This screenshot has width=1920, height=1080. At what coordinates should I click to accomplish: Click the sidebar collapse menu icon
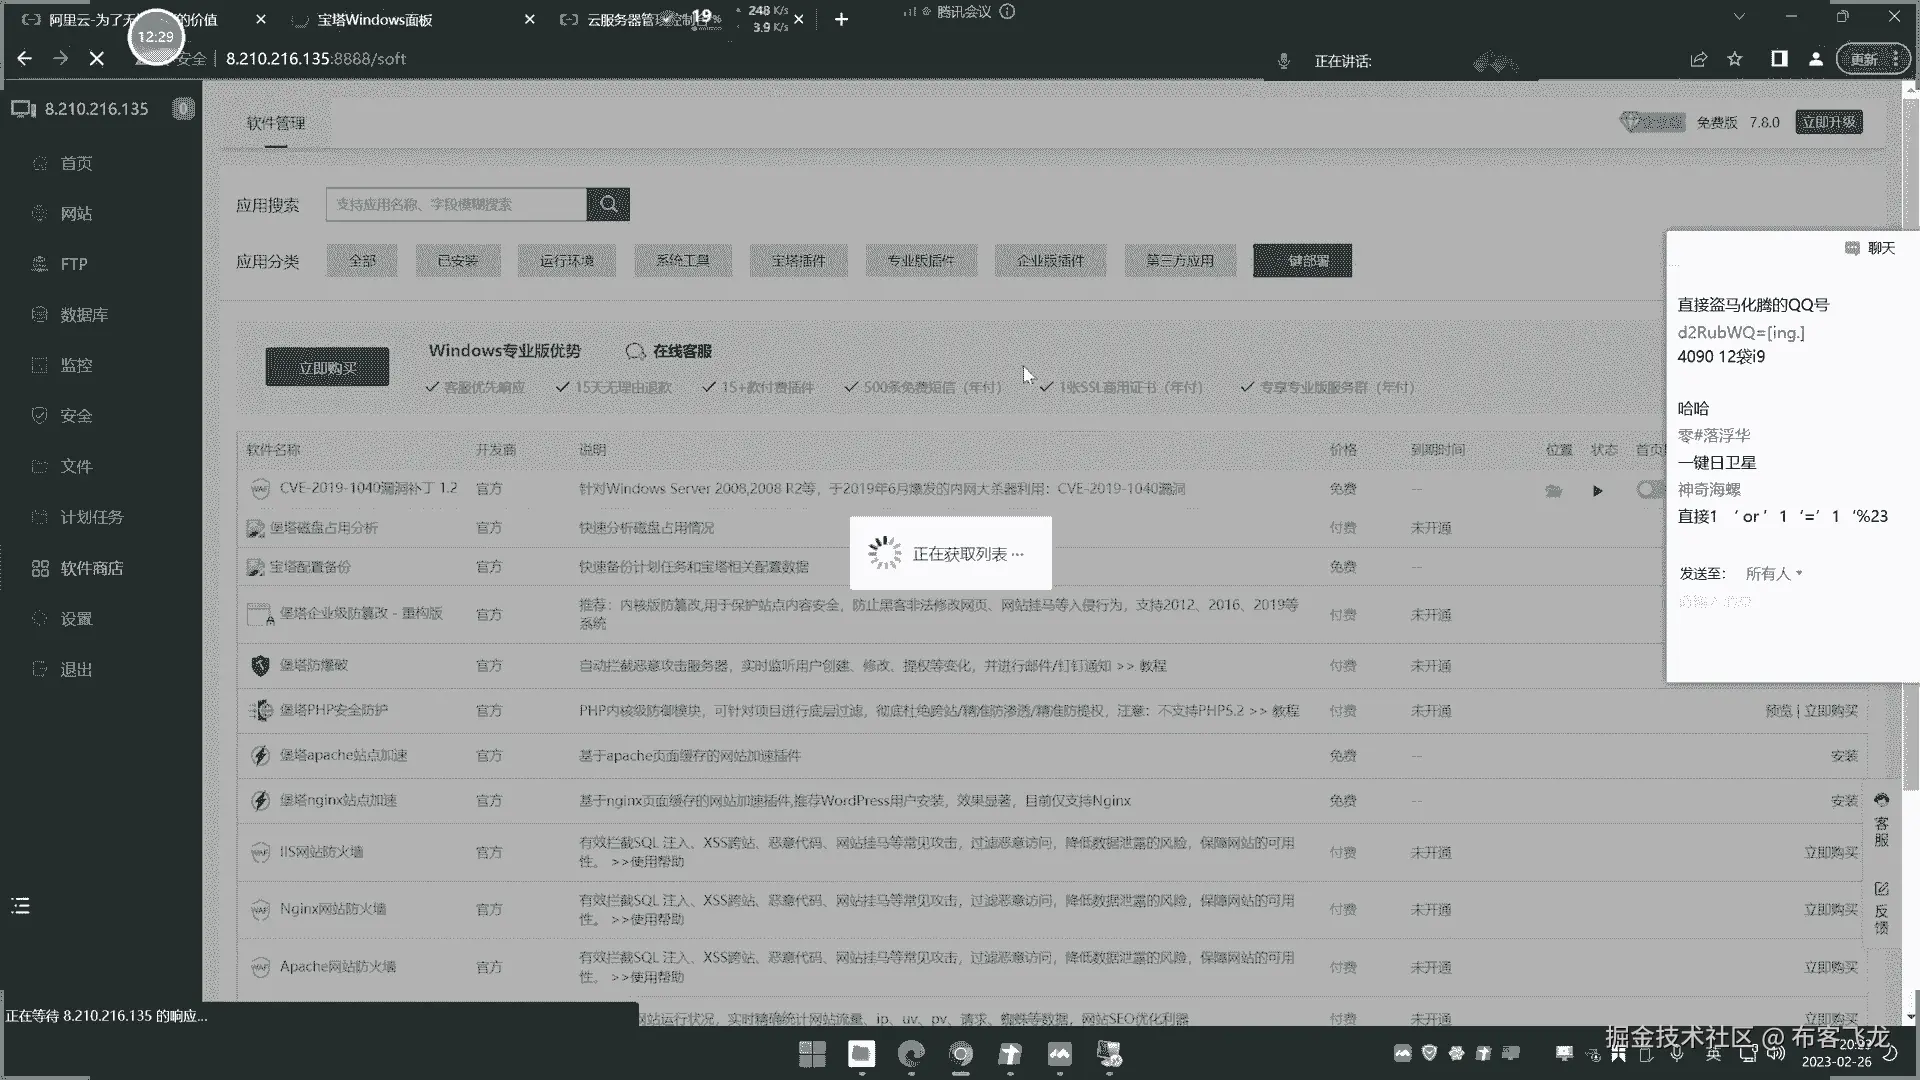click(21, 906)
